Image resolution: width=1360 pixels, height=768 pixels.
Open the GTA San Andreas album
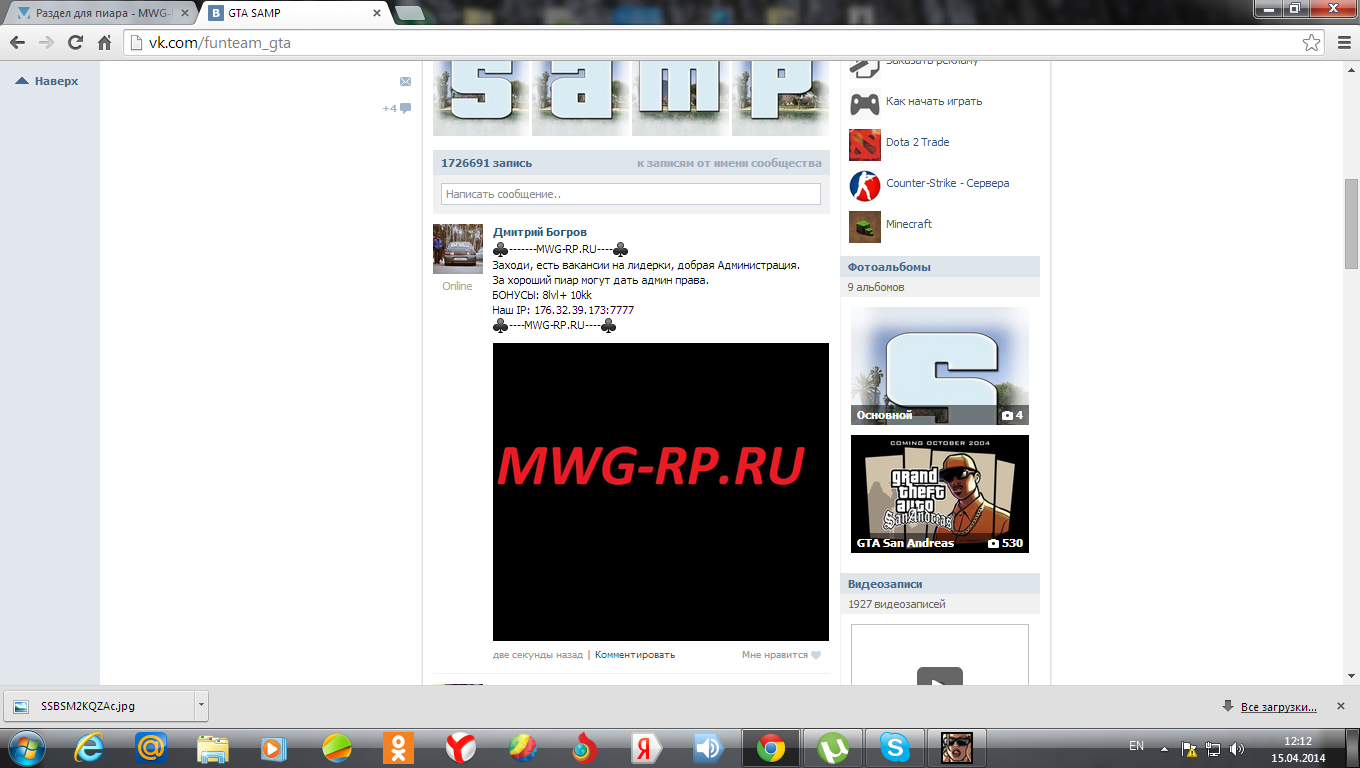[x=940, y=494]
